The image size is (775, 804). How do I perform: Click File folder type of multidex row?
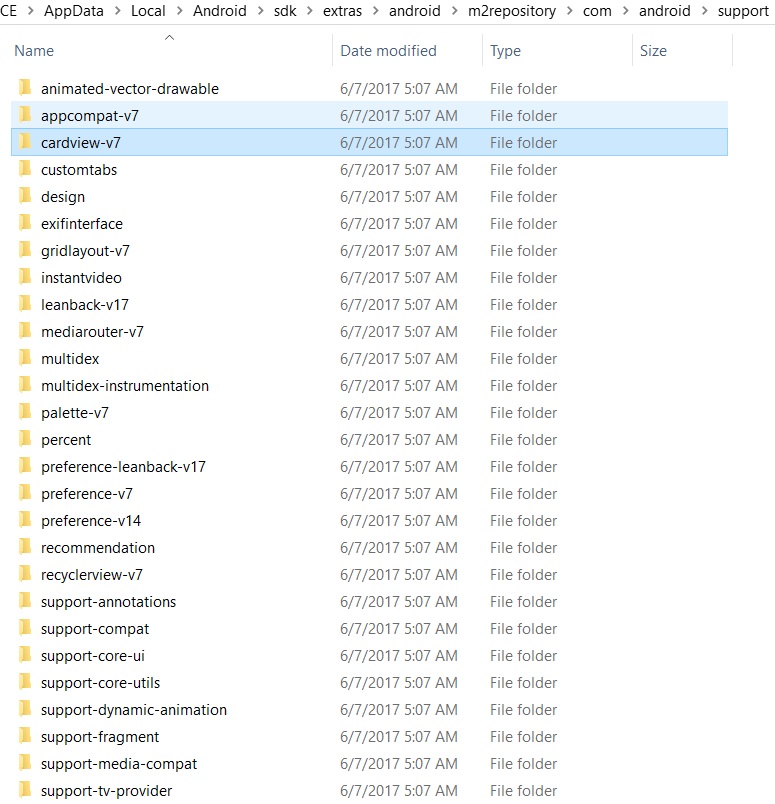523,358
